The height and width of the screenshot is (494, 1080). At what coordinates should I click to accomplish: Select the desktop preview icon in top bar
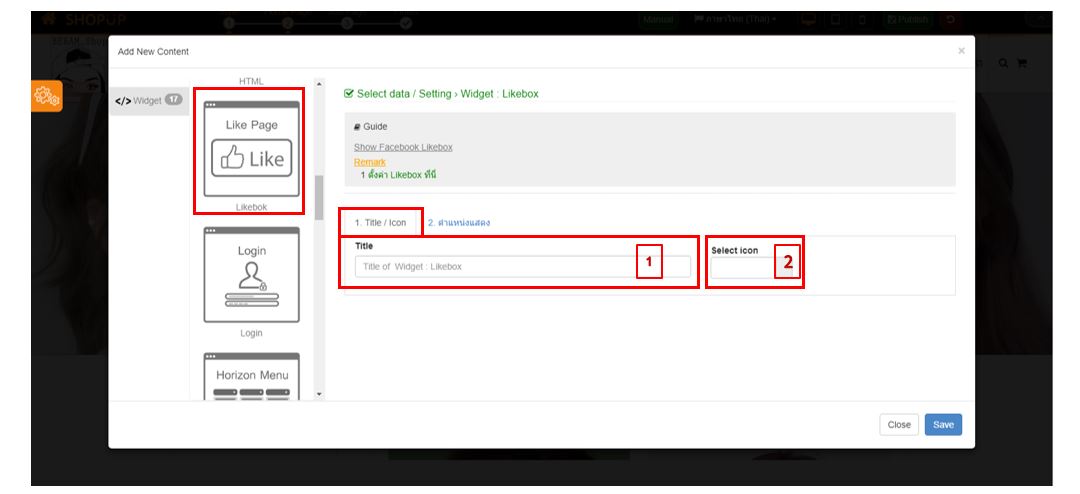[809, 20]
